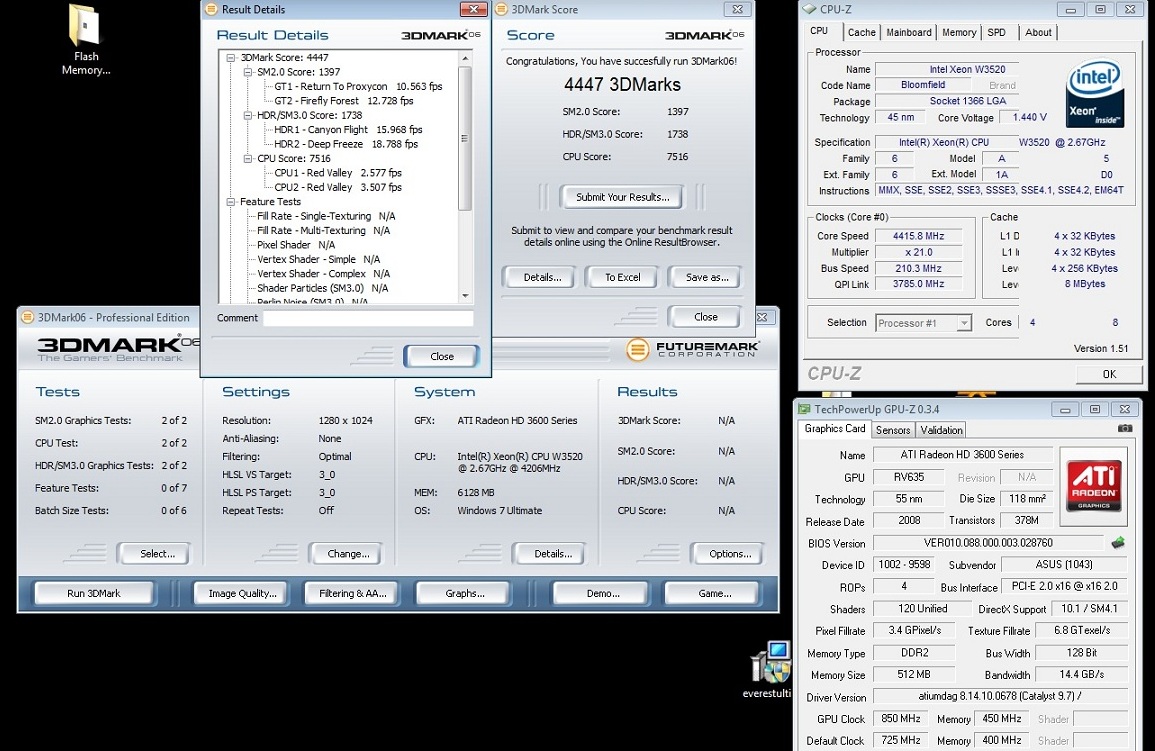Click the Run 3DMark button

pyautogui.click(x=94, y=593)
